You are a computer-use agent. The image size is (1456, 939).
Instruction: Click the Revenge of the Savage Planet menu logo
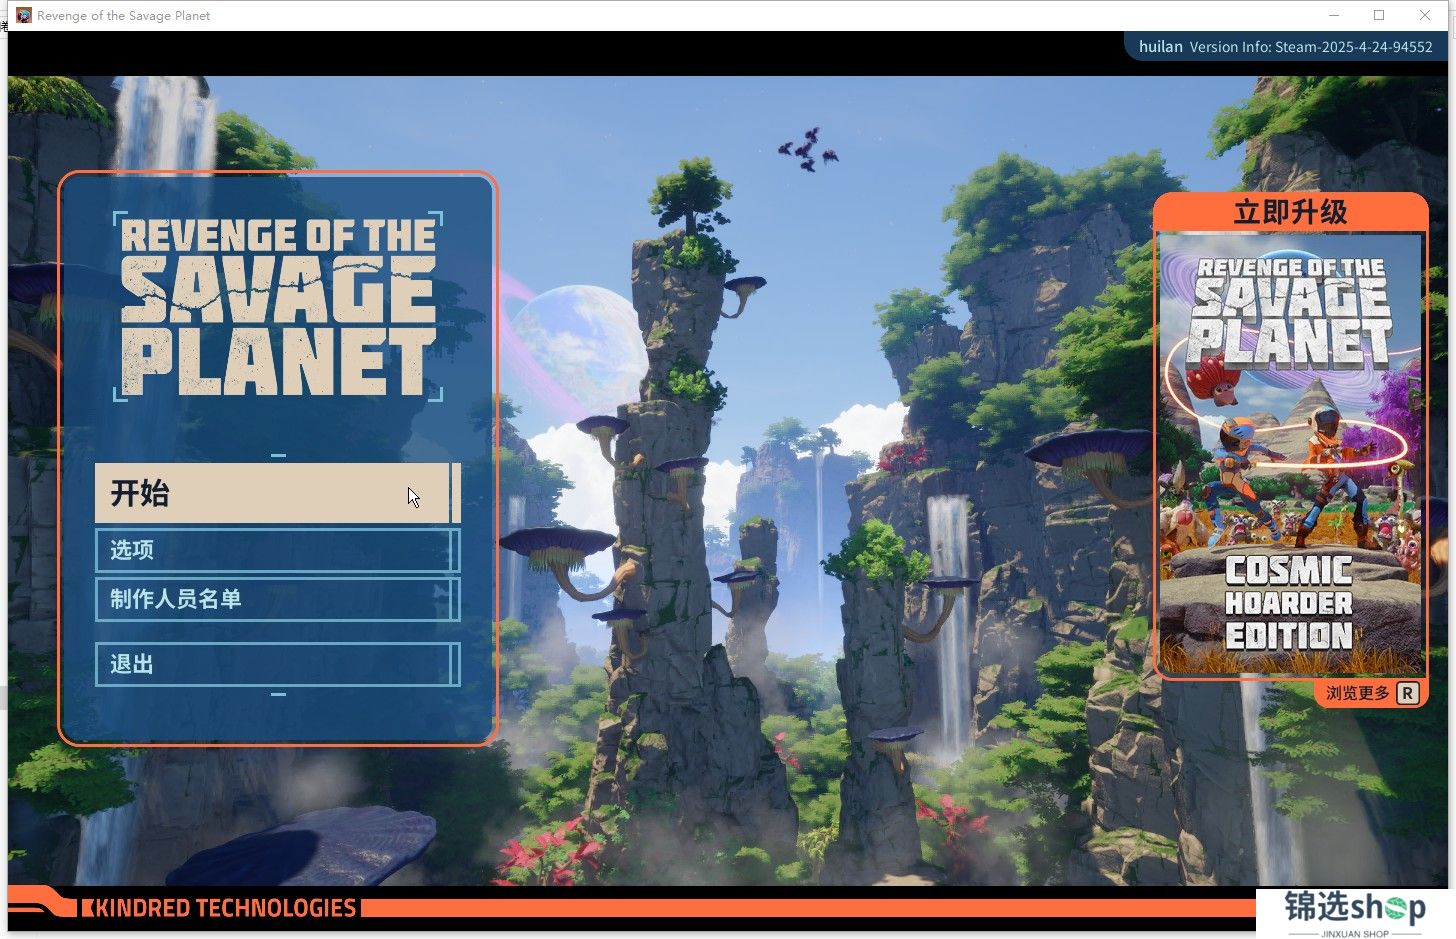[x=278, y=307]
